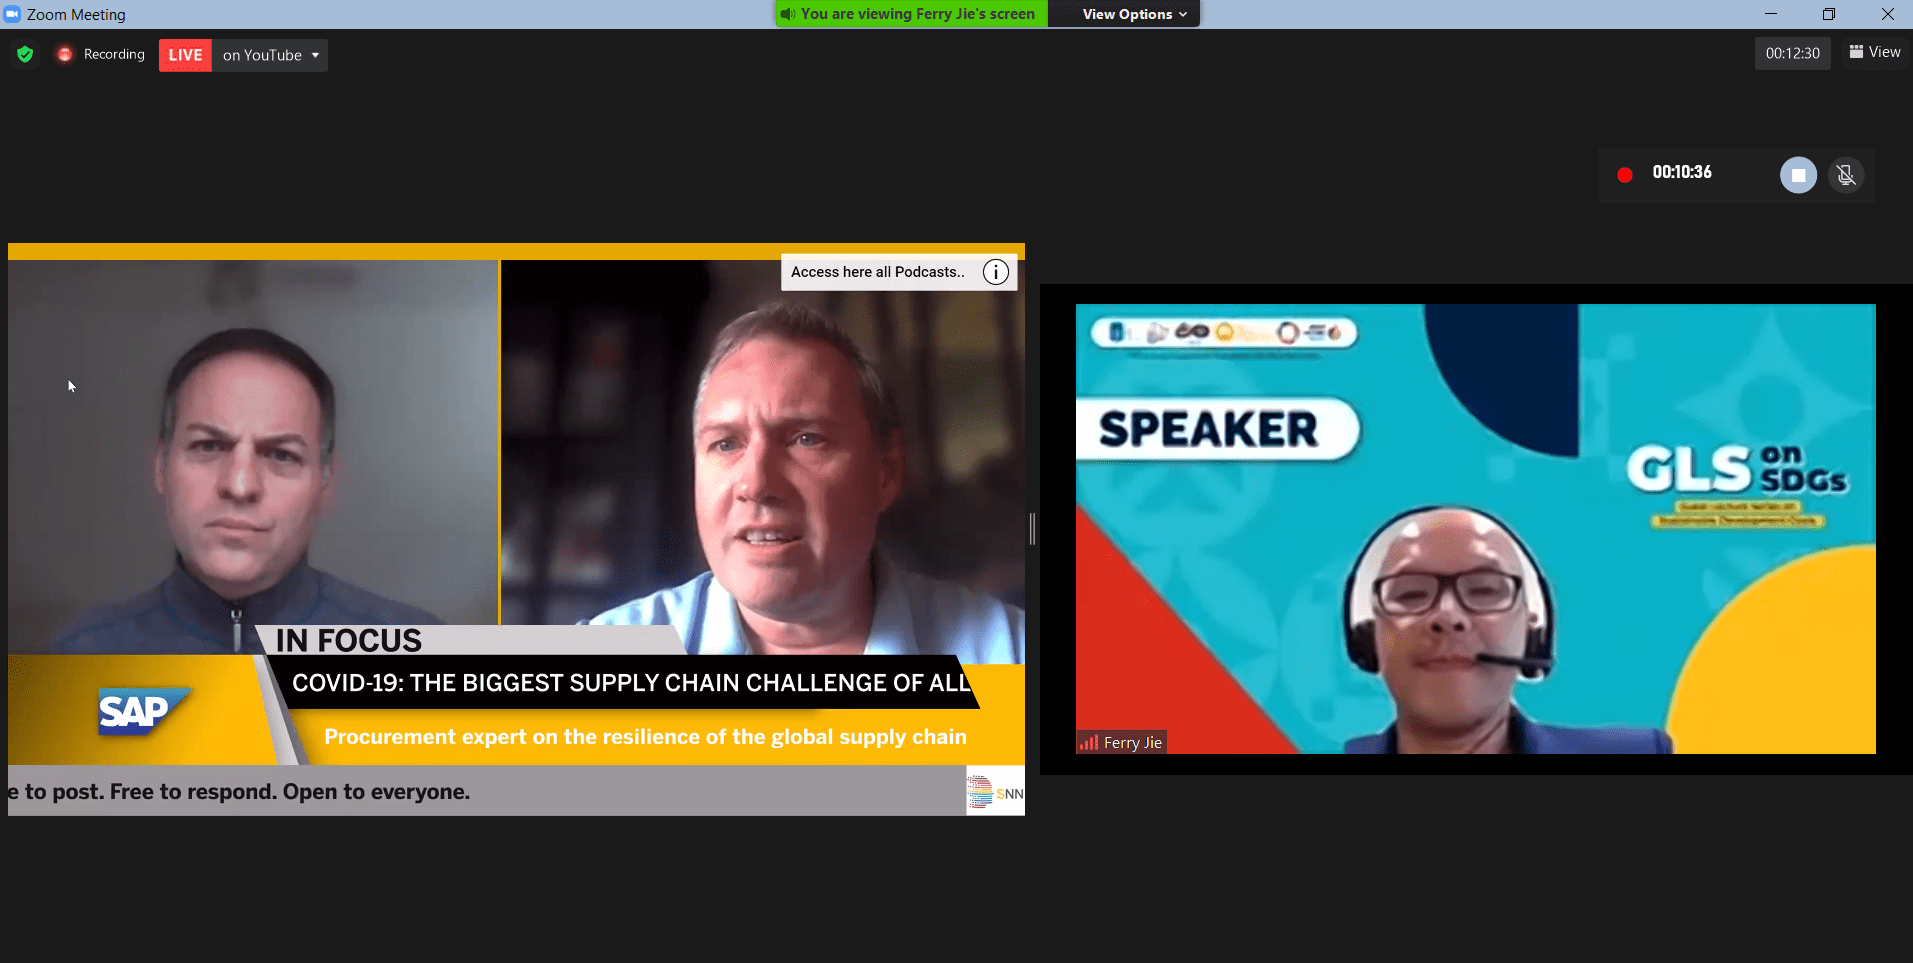Image resolution: width=1913 pixels, height=963 pixels.
Task: Click the green encryption shield icon
Action: (x=25, y=54)
